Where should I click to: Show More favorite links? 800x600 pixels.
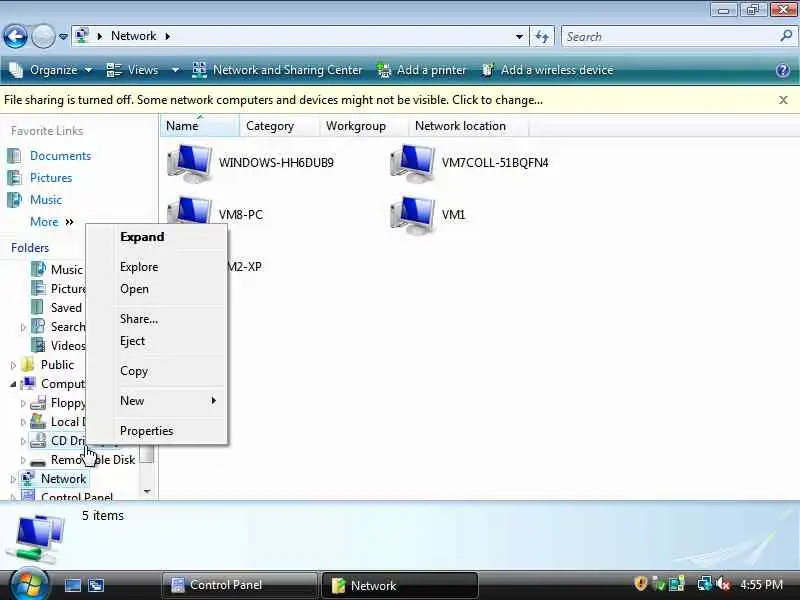tap(52, 221)
